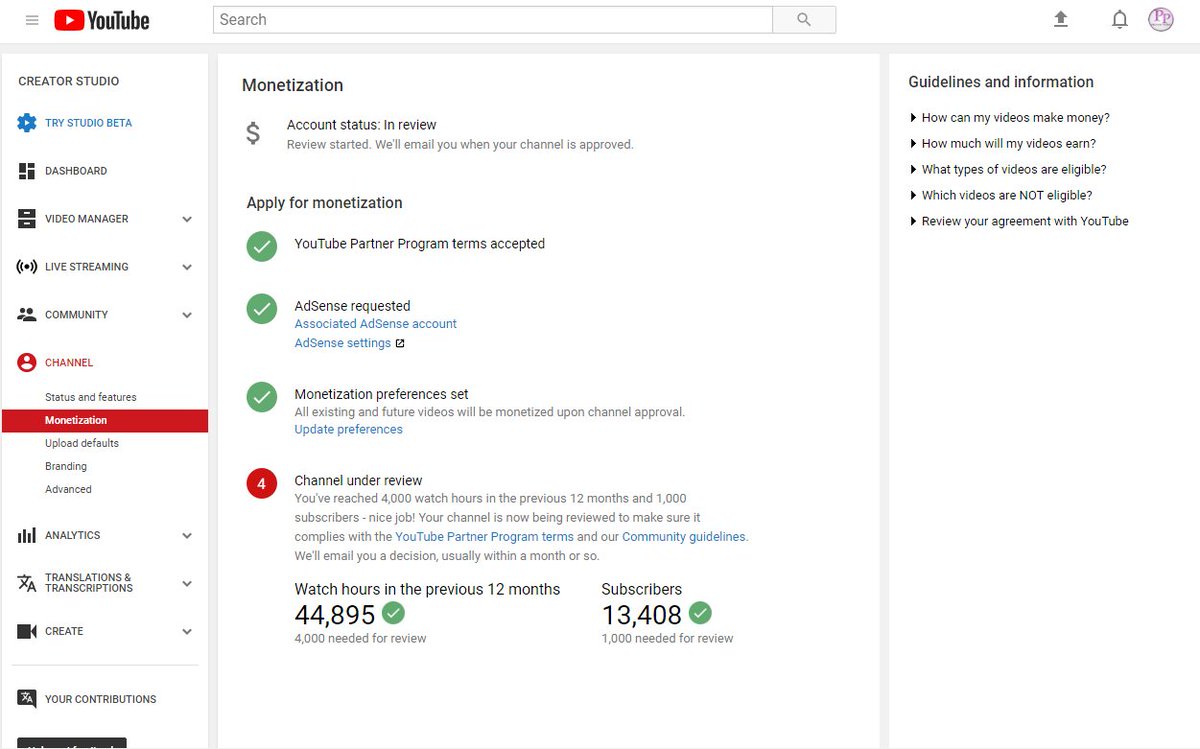This screenshot has height=749, width=1200.
Task: Click the green check next to 13,408
Action: click(x=700, y=613)
